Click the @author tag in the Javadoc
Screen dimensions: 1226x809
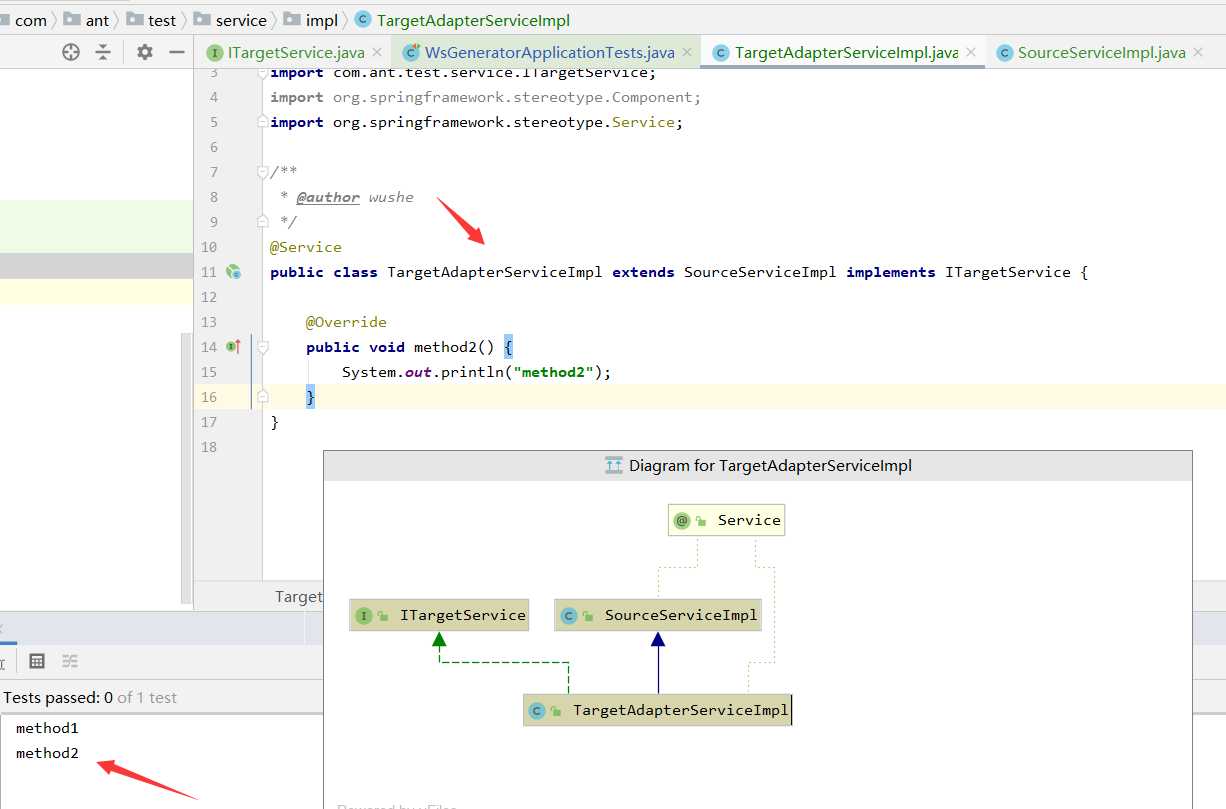(x=328, y=197)
